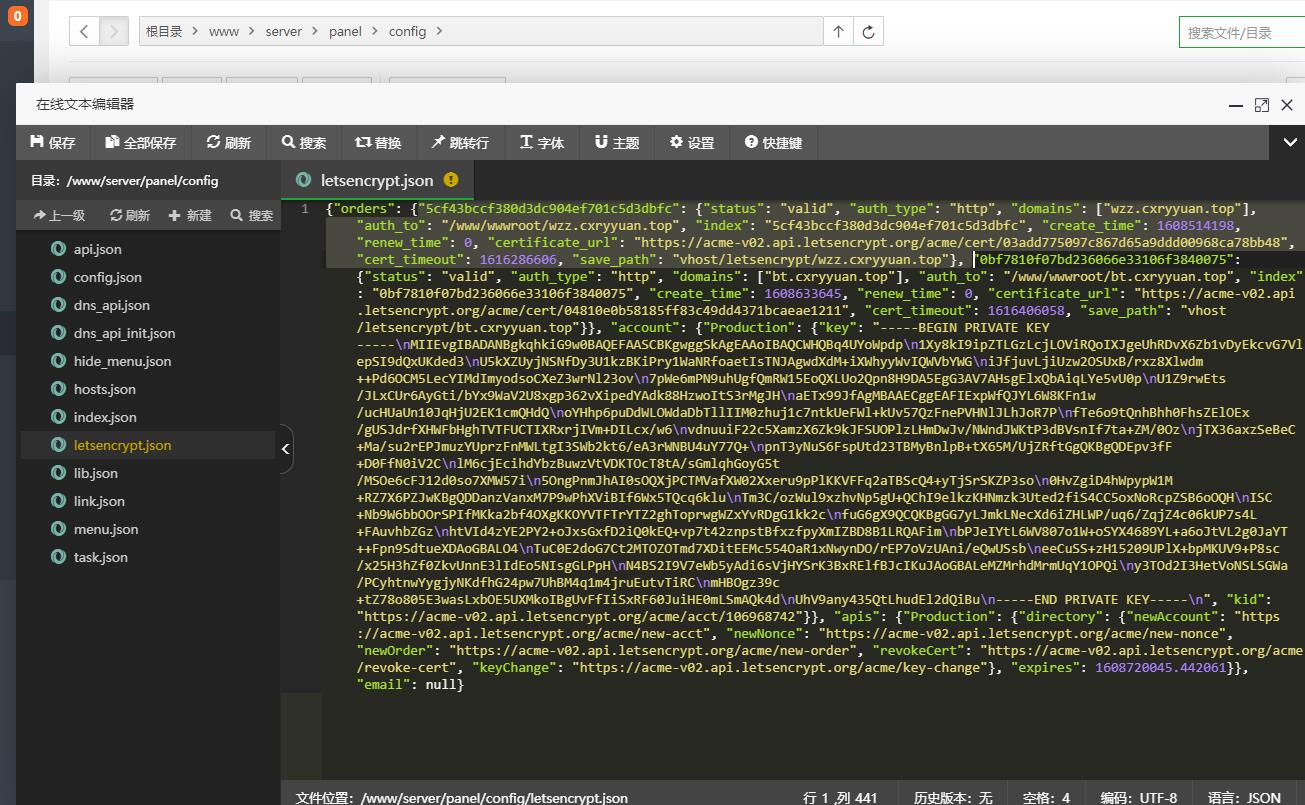Refresh the file manager path

click(868, 32)
